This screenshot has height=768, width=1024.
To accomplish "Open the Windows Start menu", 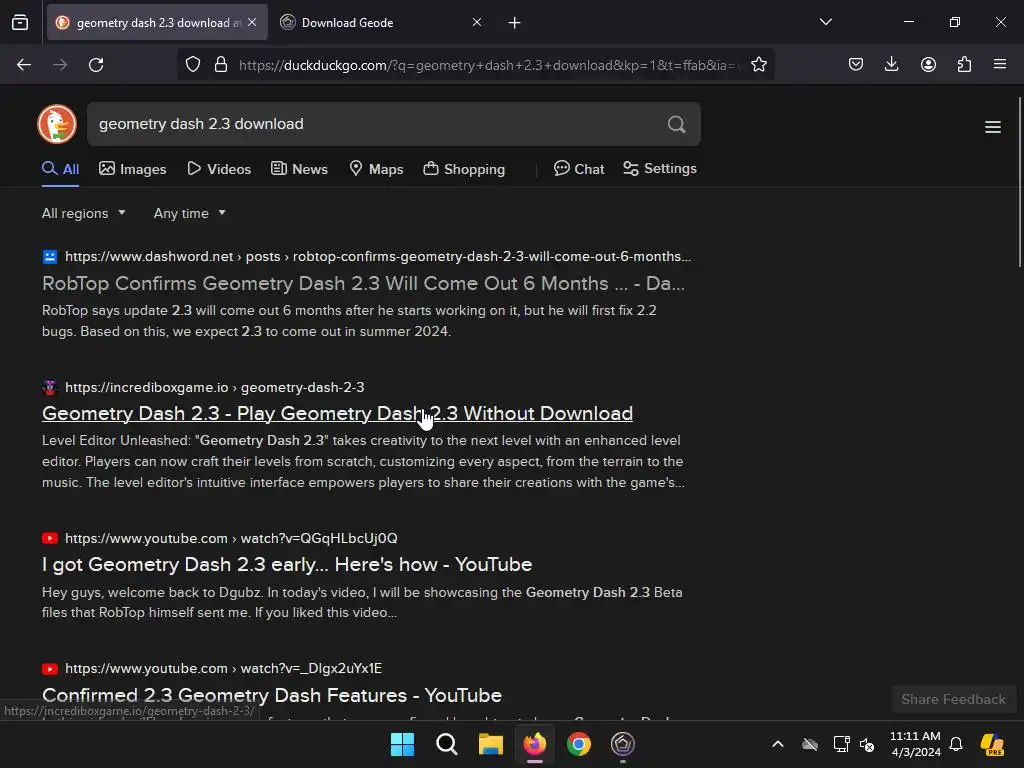I will [x=402, y=744].
